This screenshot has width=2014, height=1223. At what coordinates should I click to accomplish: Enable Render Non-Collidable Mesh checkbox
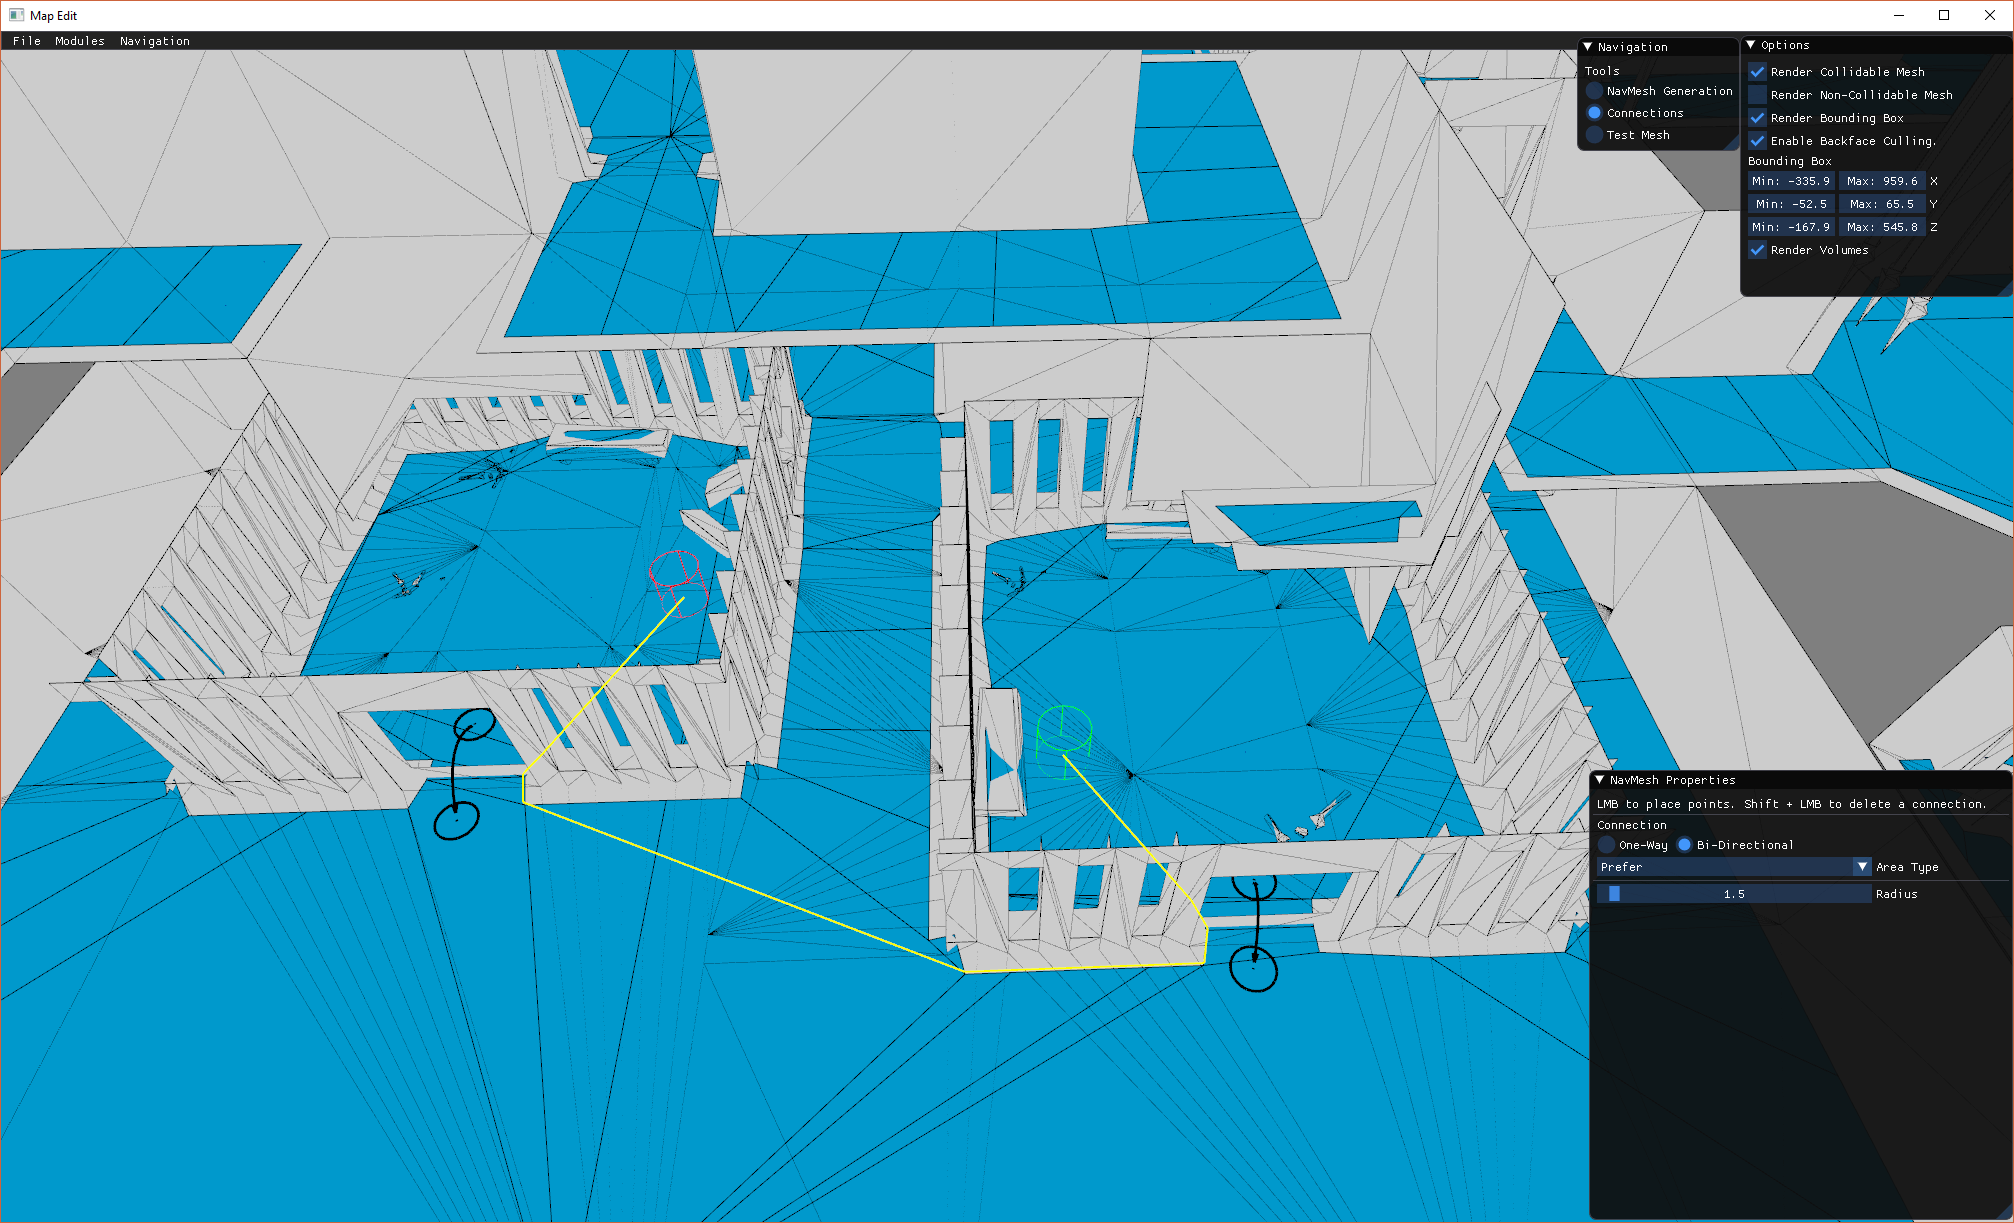[x=1757, y=95]
